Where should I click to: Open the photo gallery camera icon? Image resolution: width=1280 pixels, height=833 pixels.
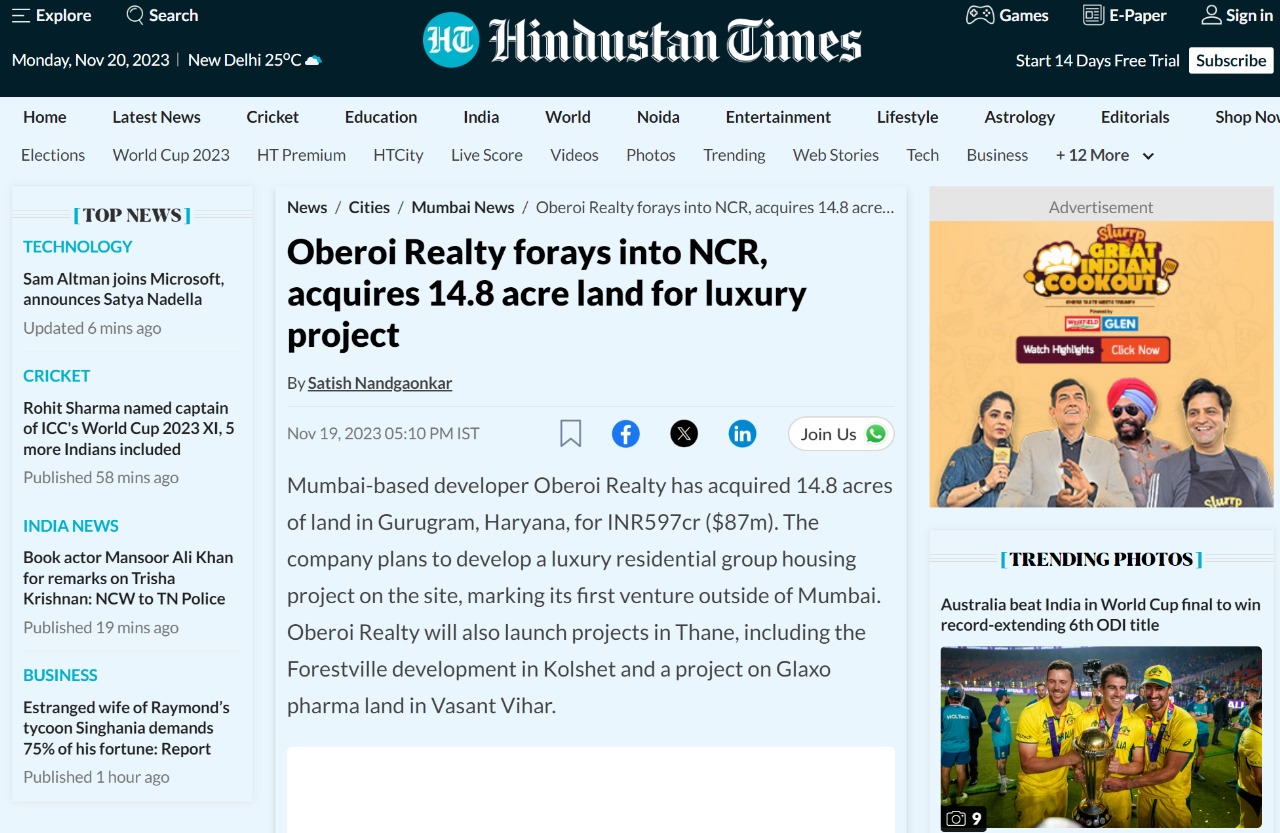click(x=957, y=819)
